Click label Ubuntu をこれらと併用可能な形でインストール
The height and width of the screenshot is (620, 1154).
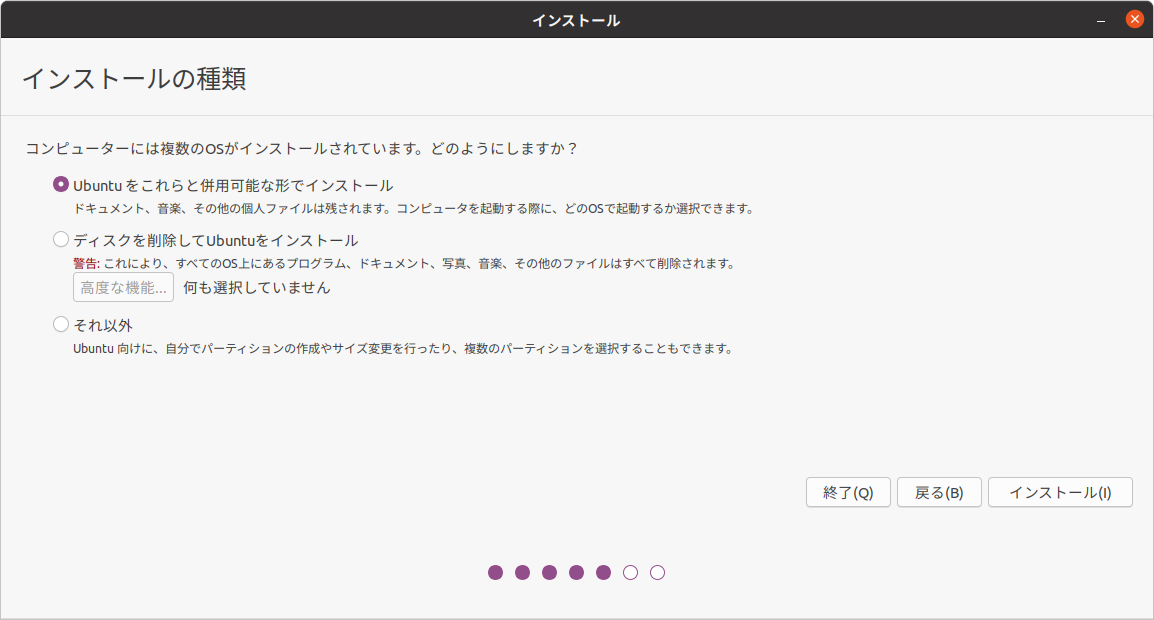[233, 186]
